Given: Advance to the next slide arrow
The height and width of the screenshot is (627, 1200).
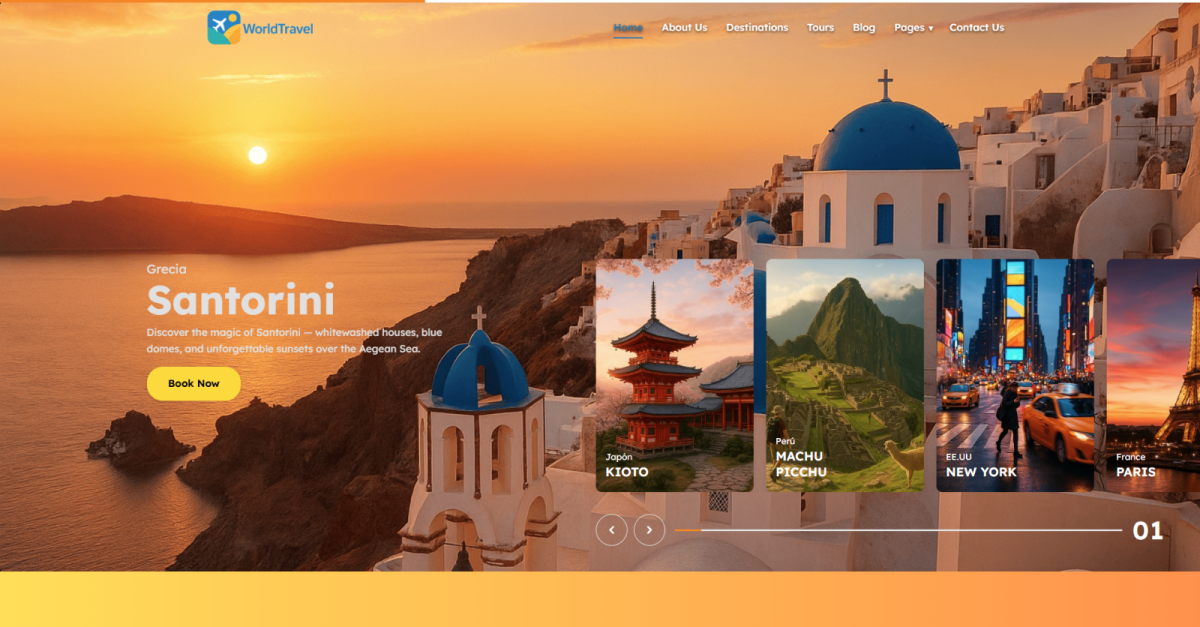Looking at the screenshot, I should (649, 530).
